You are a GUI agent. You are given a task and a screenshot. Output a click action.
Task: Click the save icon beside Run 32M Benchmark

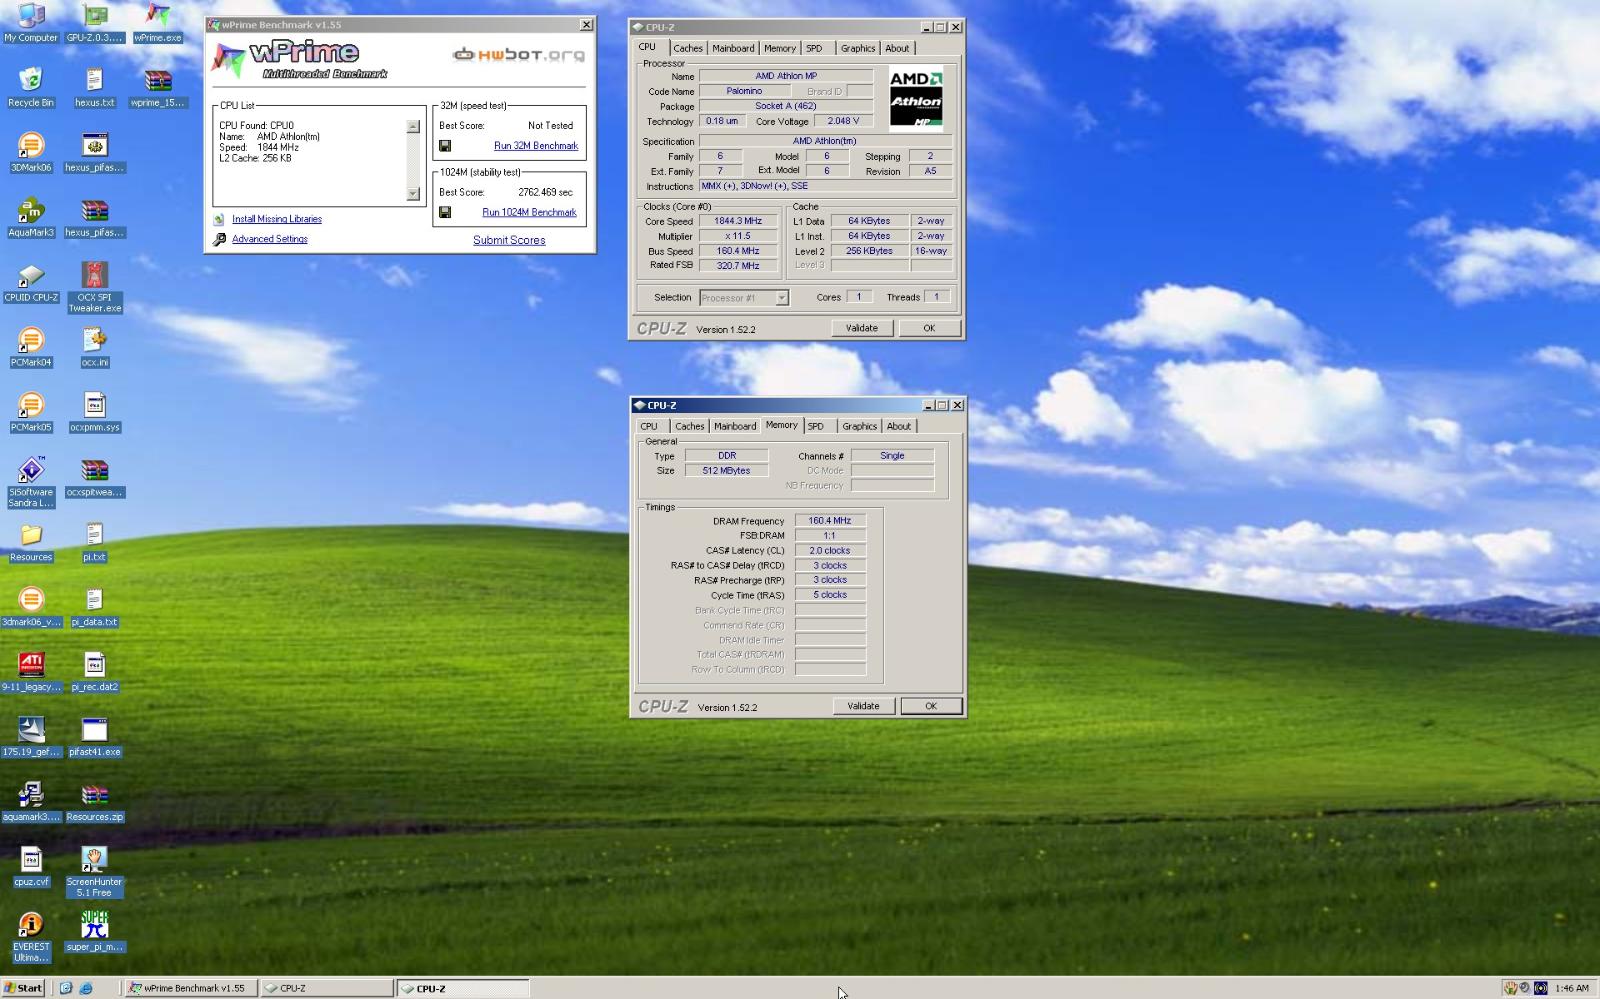click(445, 146)
